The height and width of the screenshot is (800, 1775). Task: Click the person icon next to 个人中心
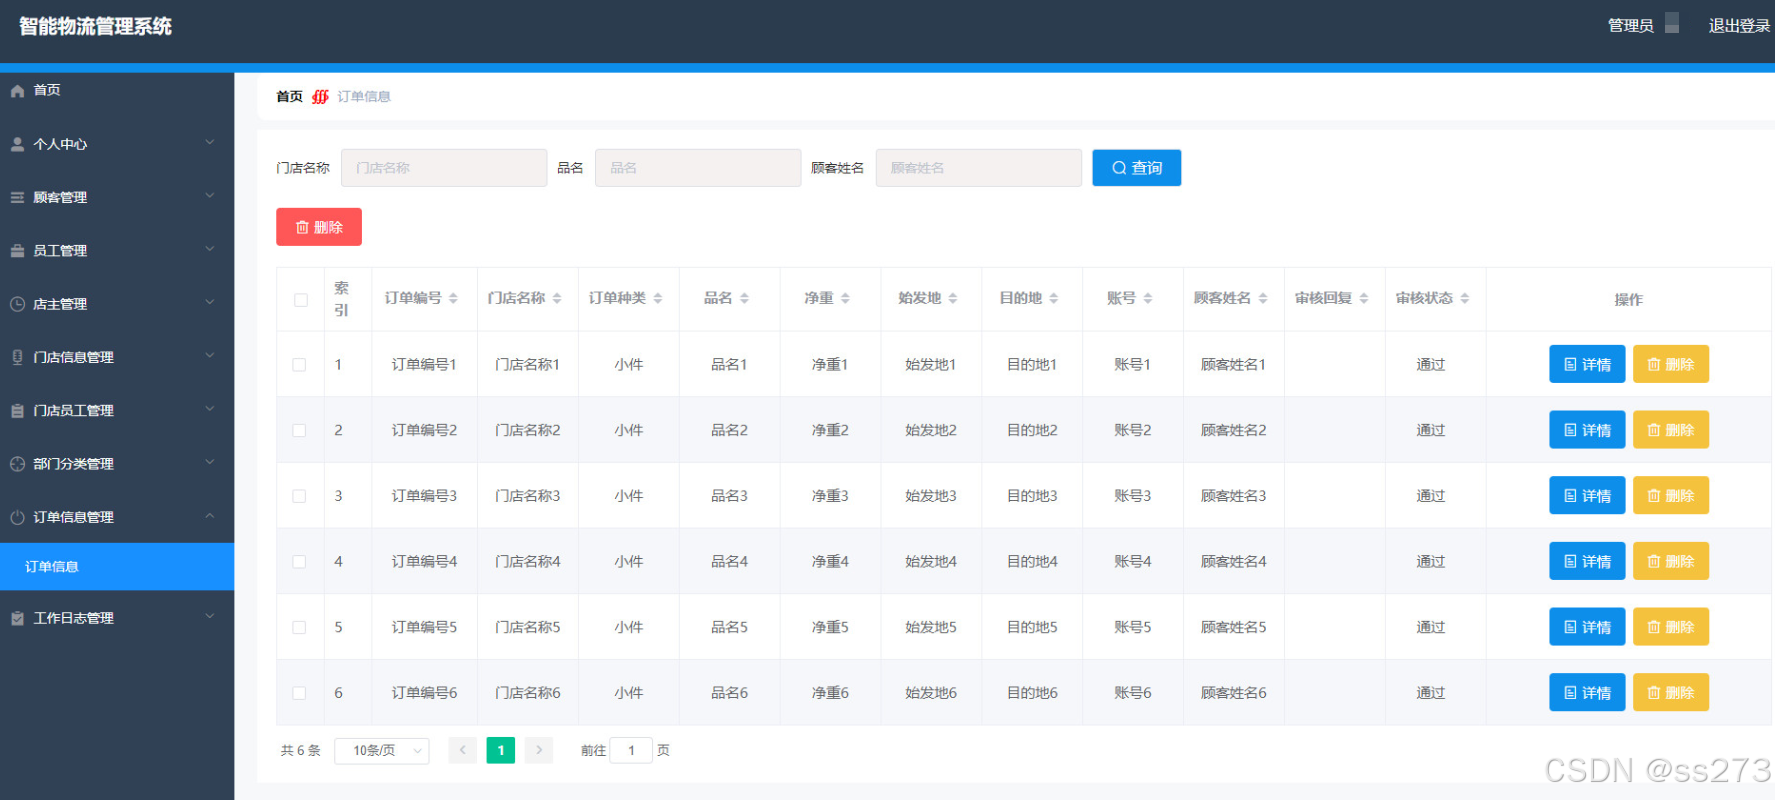coord(17,144)
